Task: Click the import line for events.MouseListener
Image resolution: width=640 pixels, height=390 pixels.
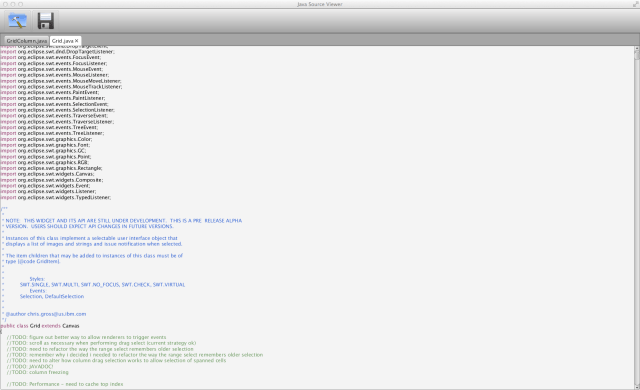Action: tap(55, 75)
